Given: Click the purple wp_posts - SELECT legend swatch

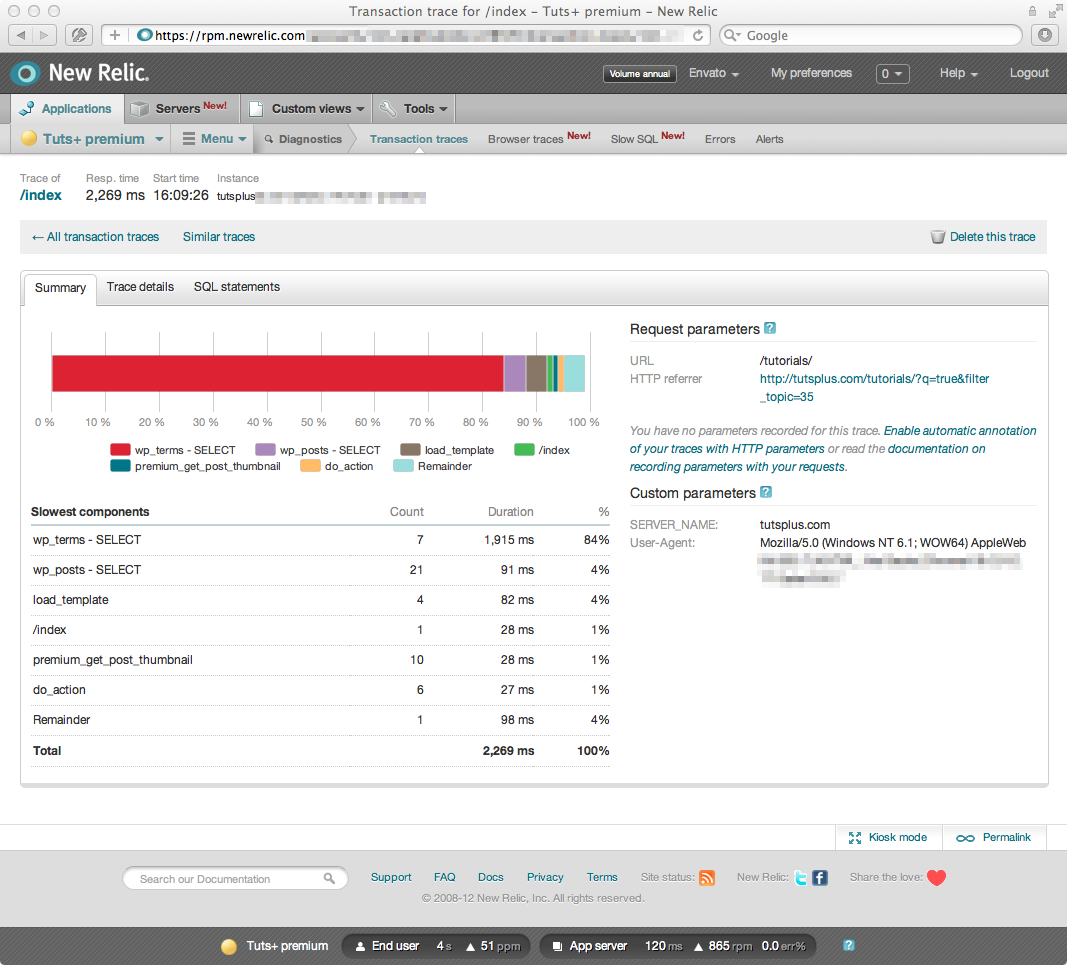Looking at the screenshot, I should coord(265,450).
